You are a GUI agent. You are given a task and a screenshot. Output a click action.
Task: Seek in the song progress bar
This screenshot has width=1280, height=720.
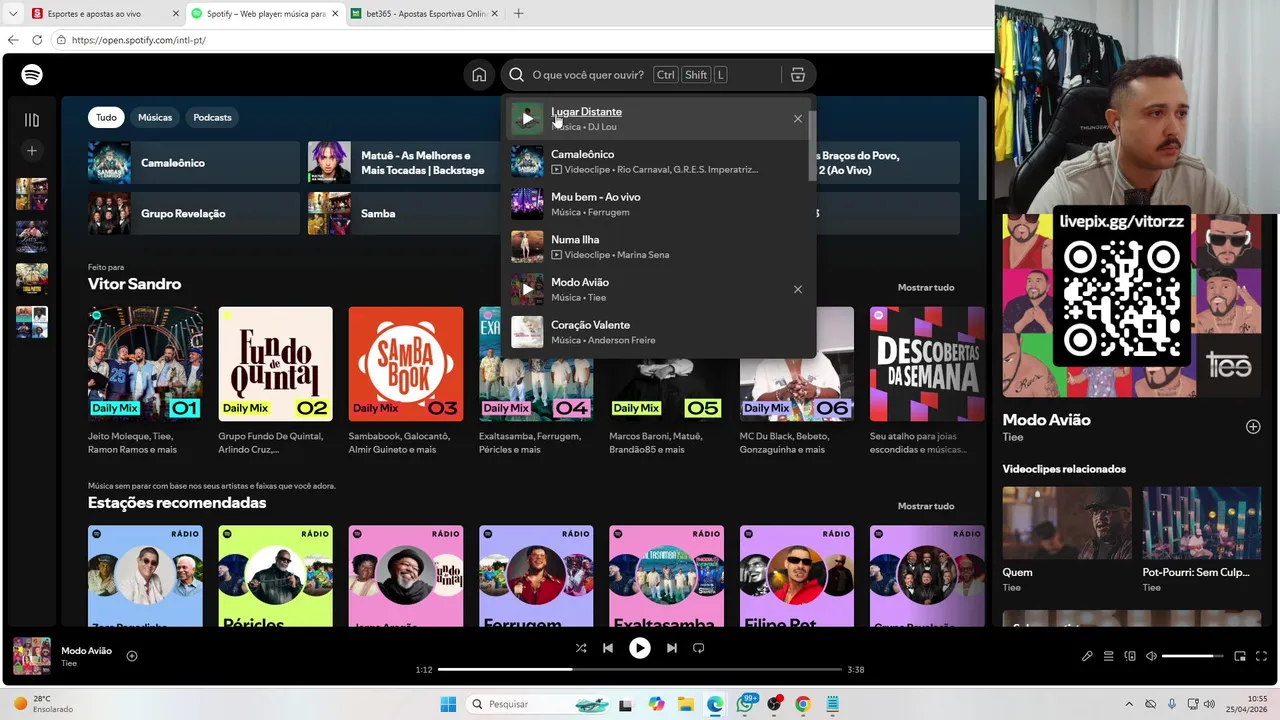click(640, 669)
